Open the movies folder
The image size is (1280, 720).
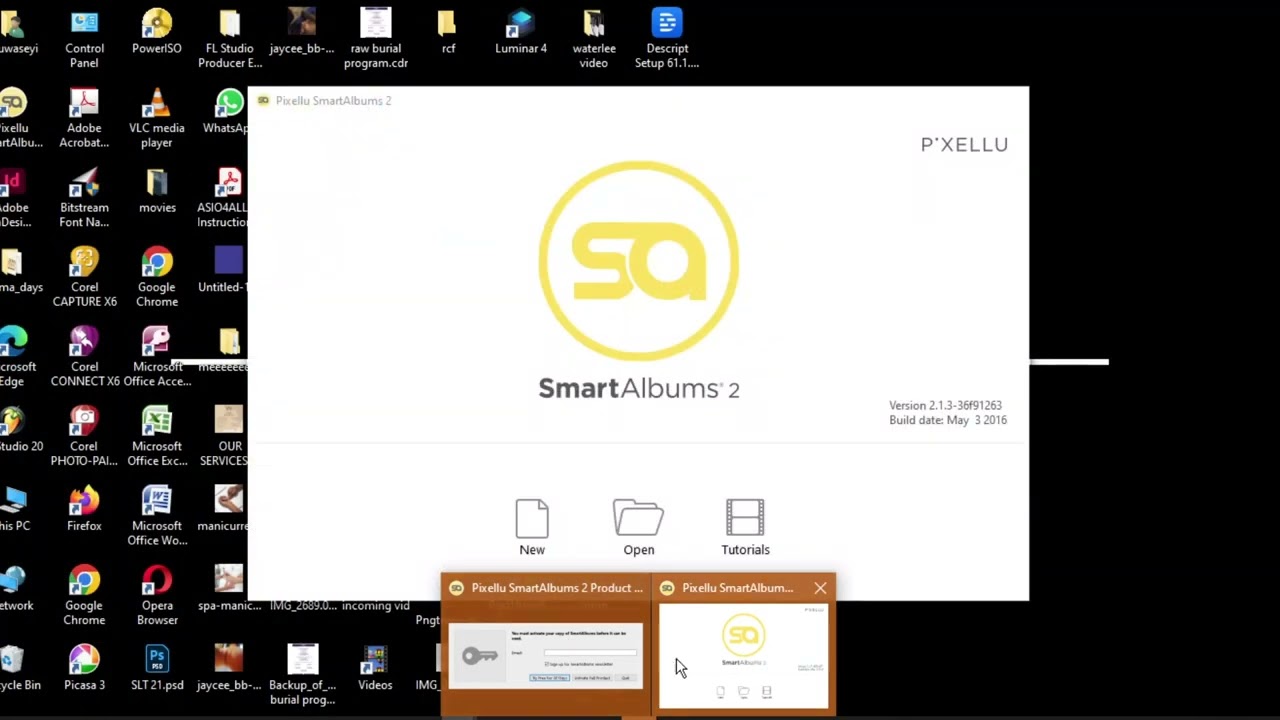tap(157, 191)
